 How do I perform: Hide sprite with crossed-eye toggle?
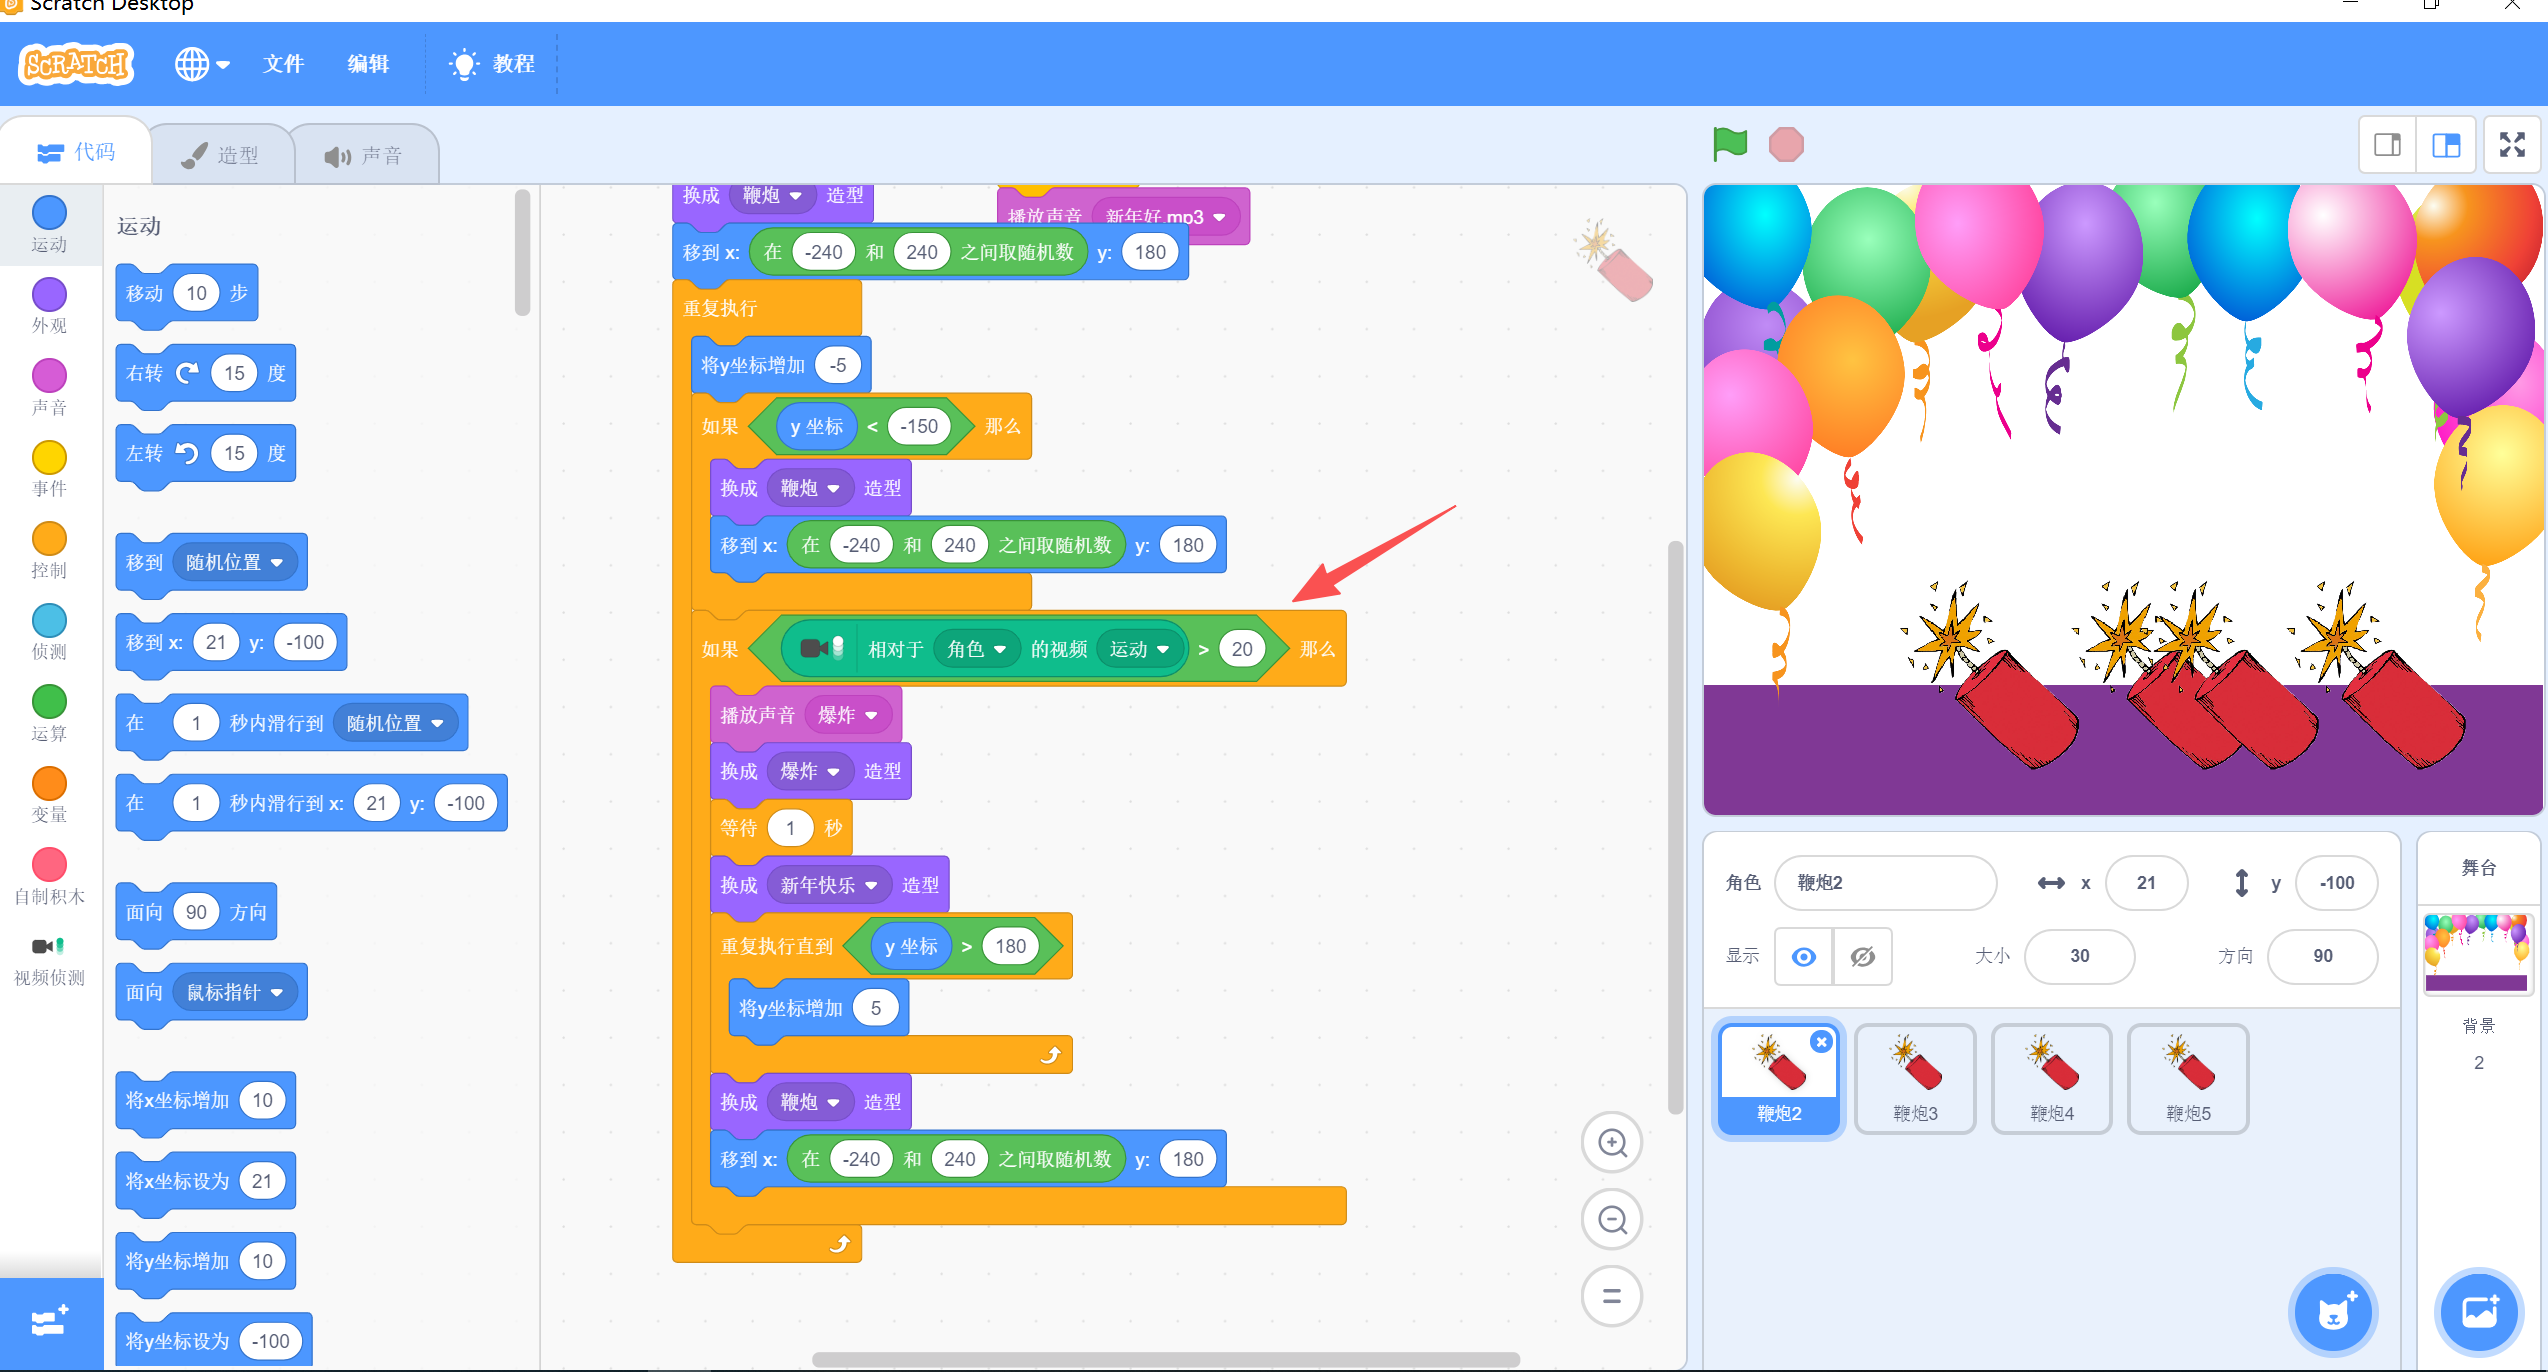(x=1862, y=957)
